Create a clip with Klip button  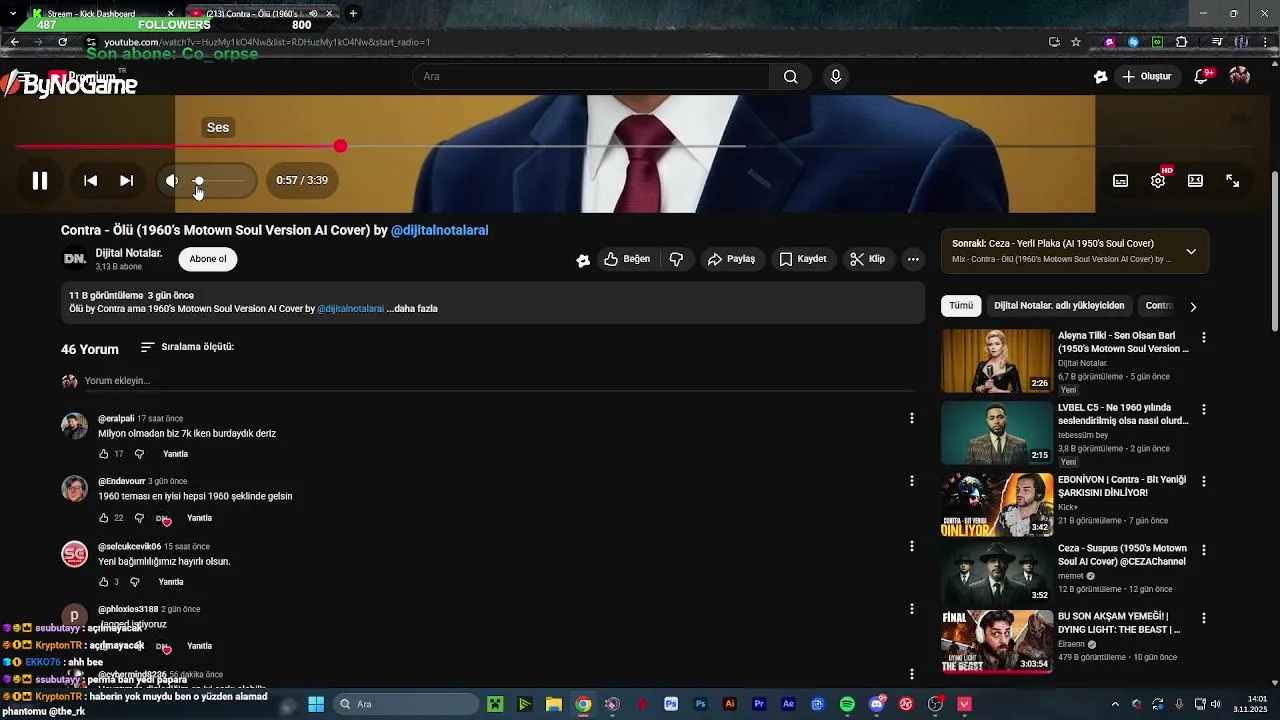coord(867,259)
